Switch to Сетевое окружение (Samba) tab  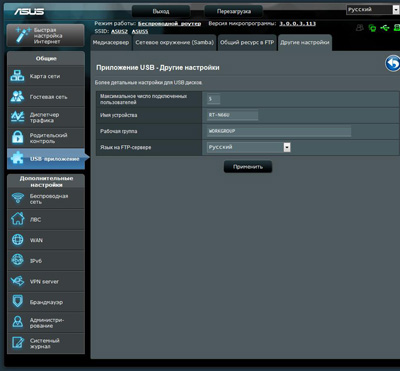(x=175, y=43)
